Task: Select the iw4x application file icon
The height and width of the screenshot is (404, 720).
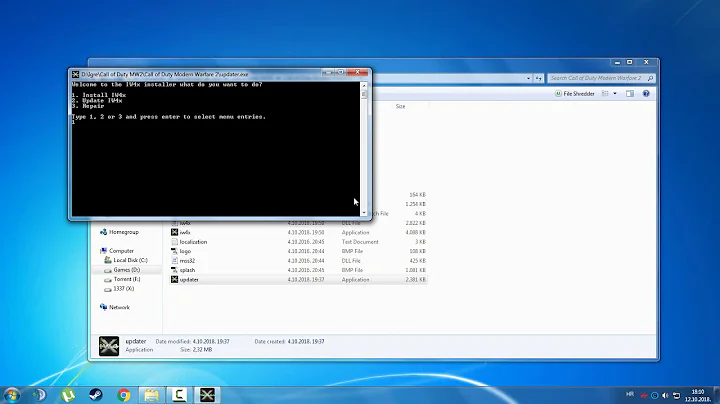Action: pyautogui.click(x=174, y=232)
